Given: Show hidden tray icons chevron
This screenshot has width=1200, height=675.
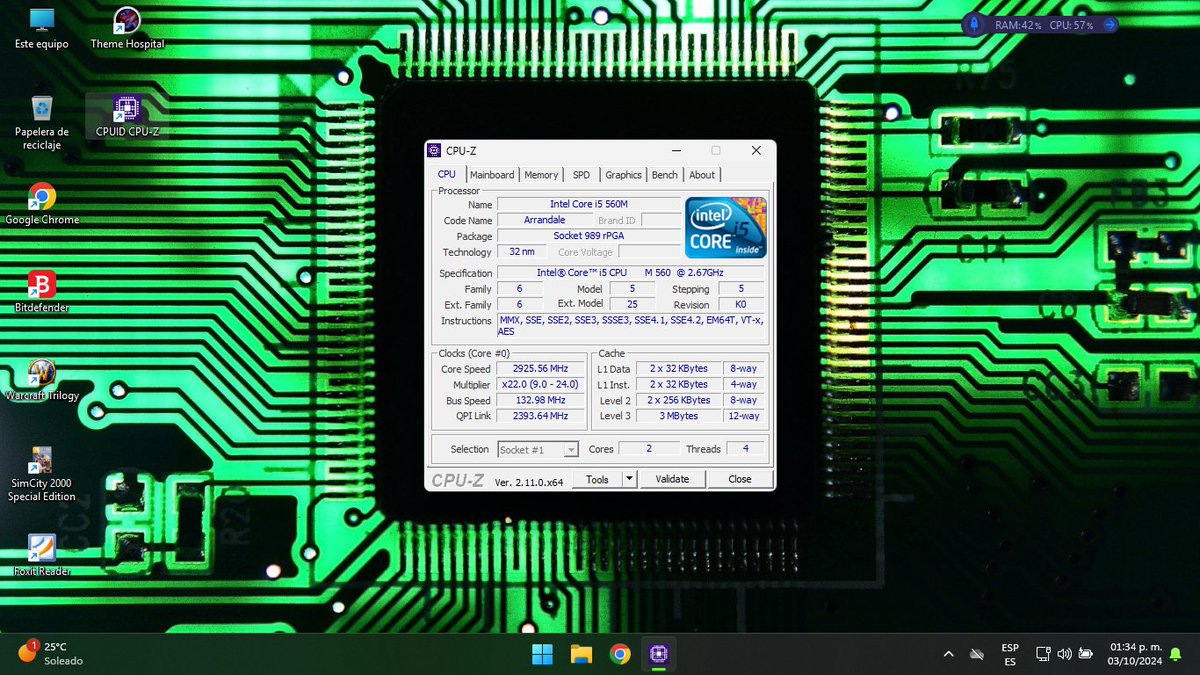Looking at the screenshot, I should (948, 654).
